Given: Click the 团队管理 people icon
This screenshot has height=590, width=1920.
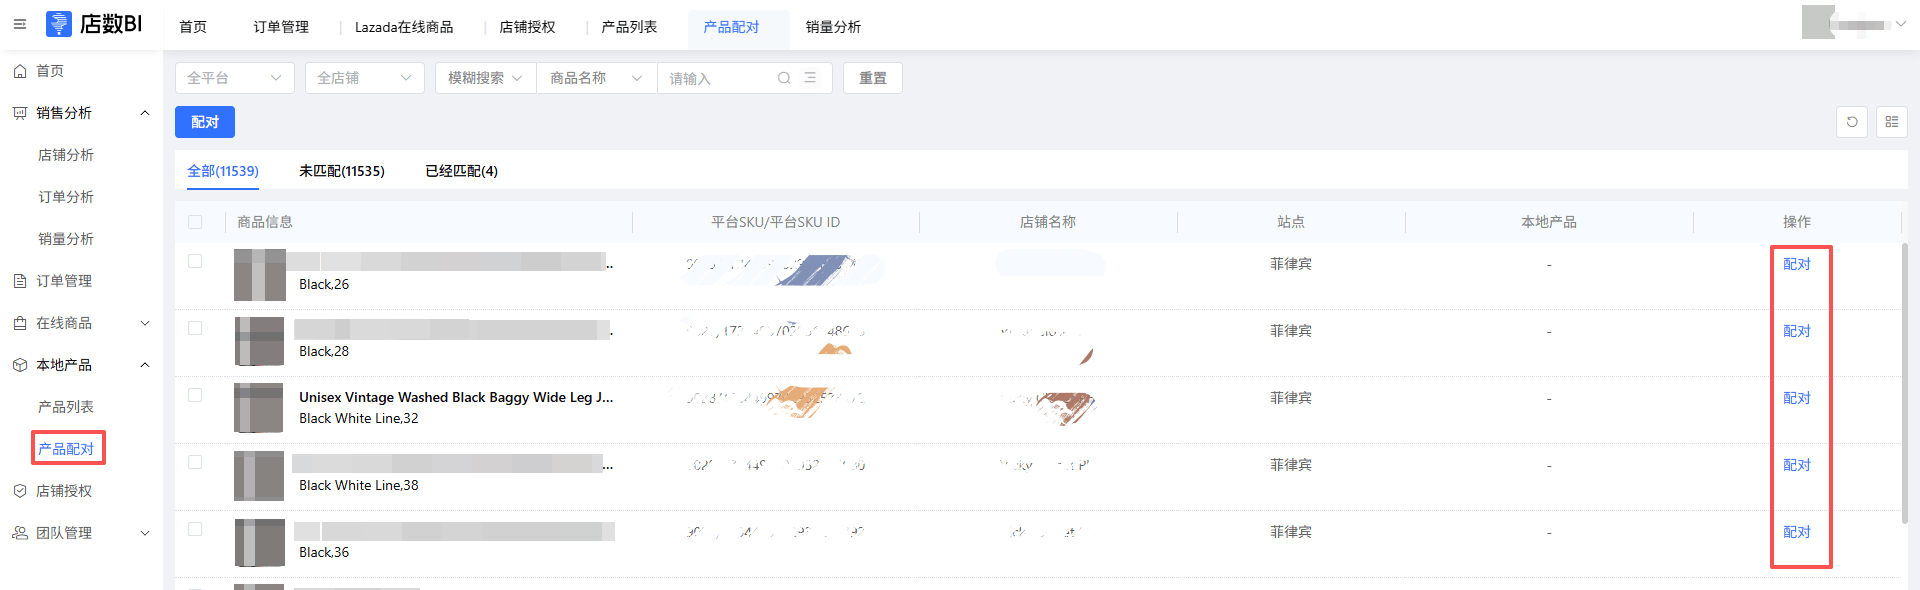Looking at the screenshot, I should point(20,533).
